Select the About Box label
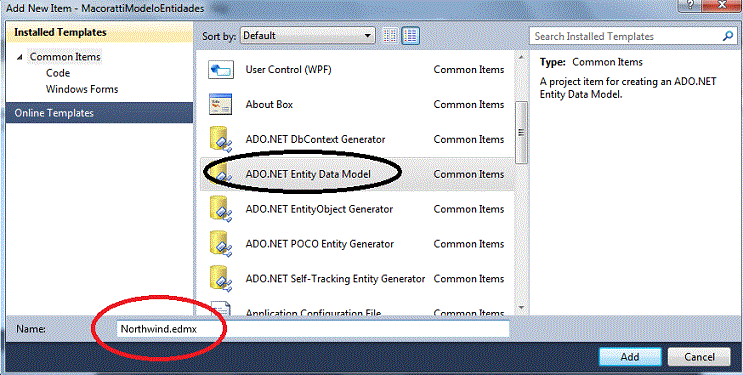The image size is (743, 375). click(269, 104)
